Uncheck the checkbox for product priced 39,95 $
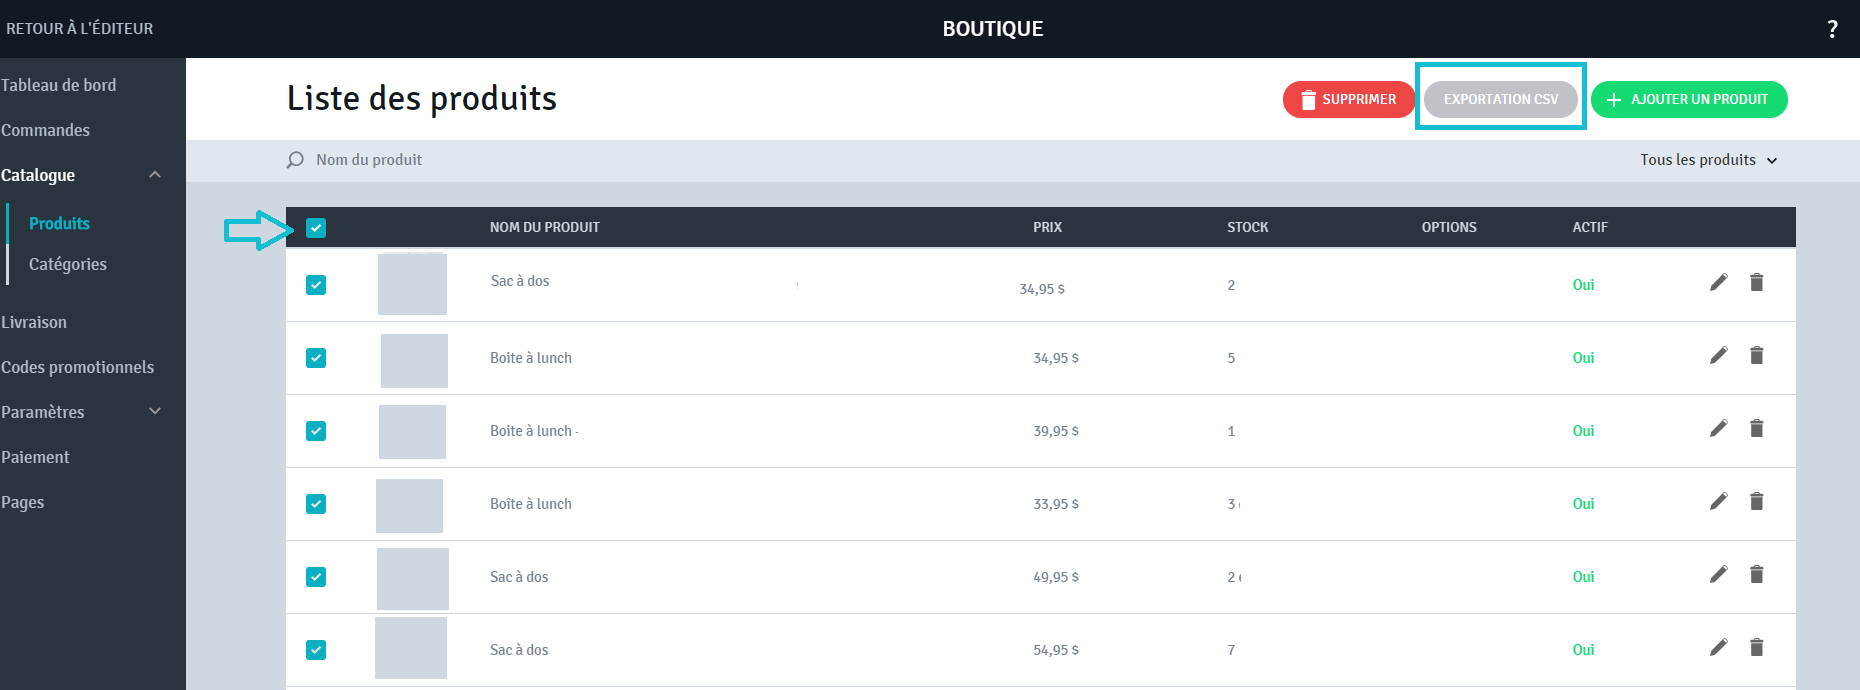 [x=316, y=431]
